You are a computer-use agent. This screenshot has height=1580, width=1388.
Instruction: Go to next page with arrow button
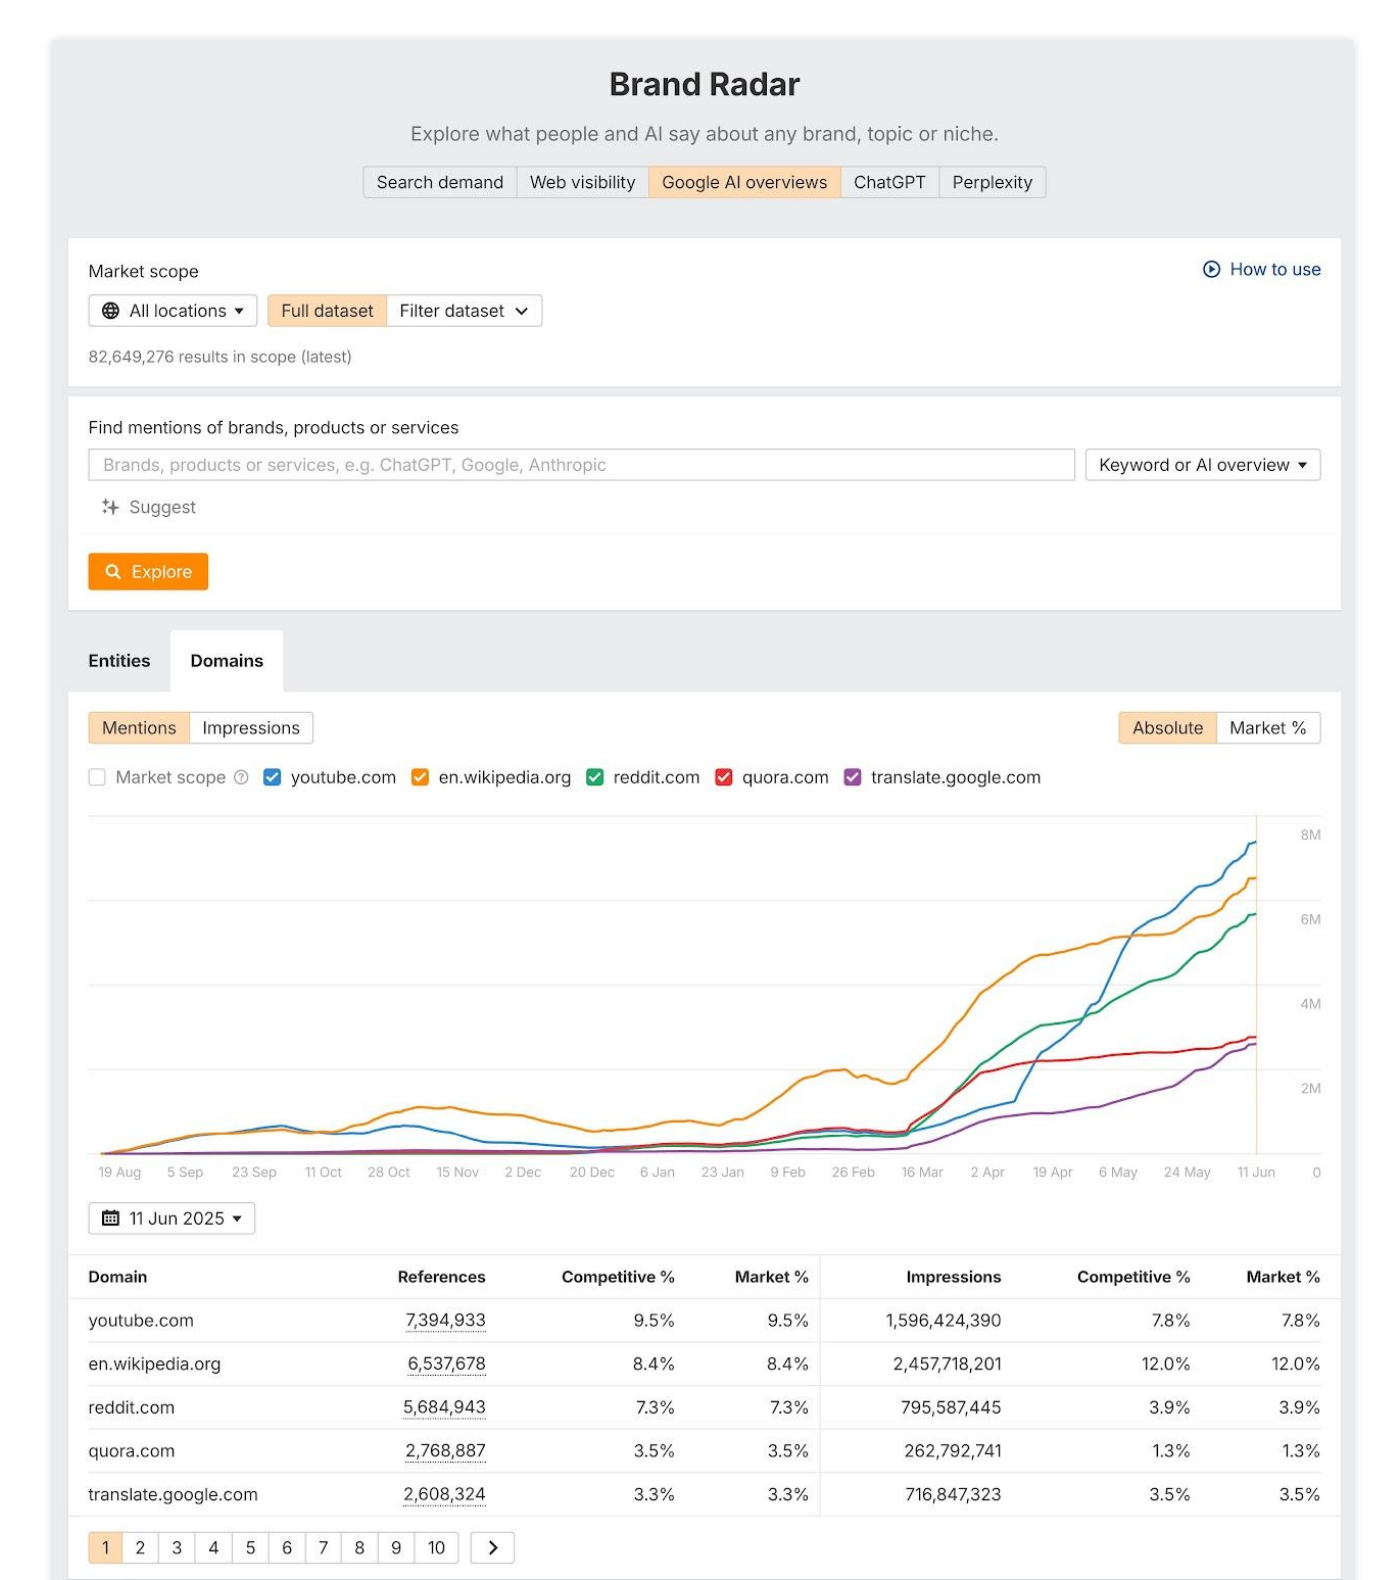[492, 1547]
